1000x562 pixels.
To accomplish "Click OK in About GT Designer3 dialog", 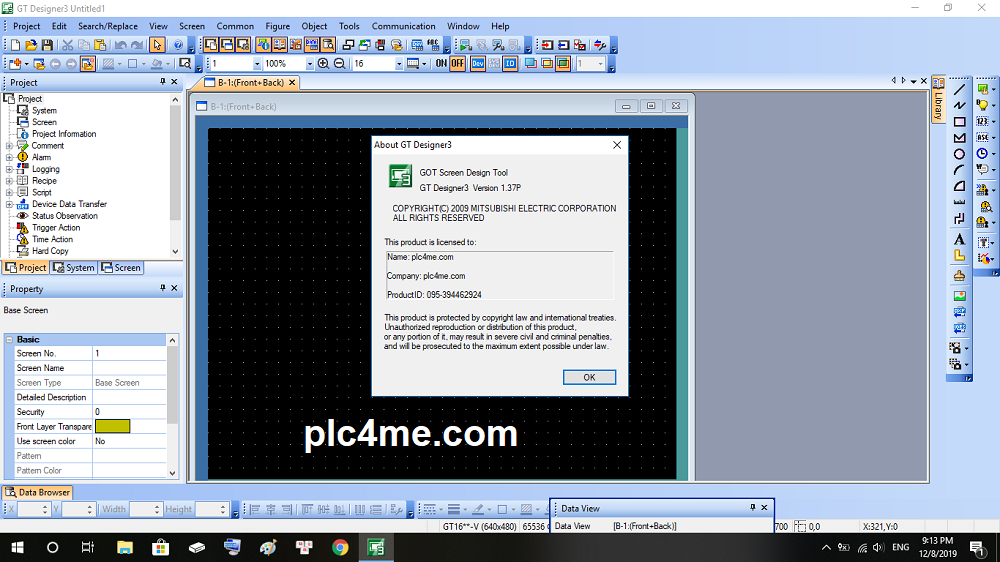I will click(x=589, y=377).
